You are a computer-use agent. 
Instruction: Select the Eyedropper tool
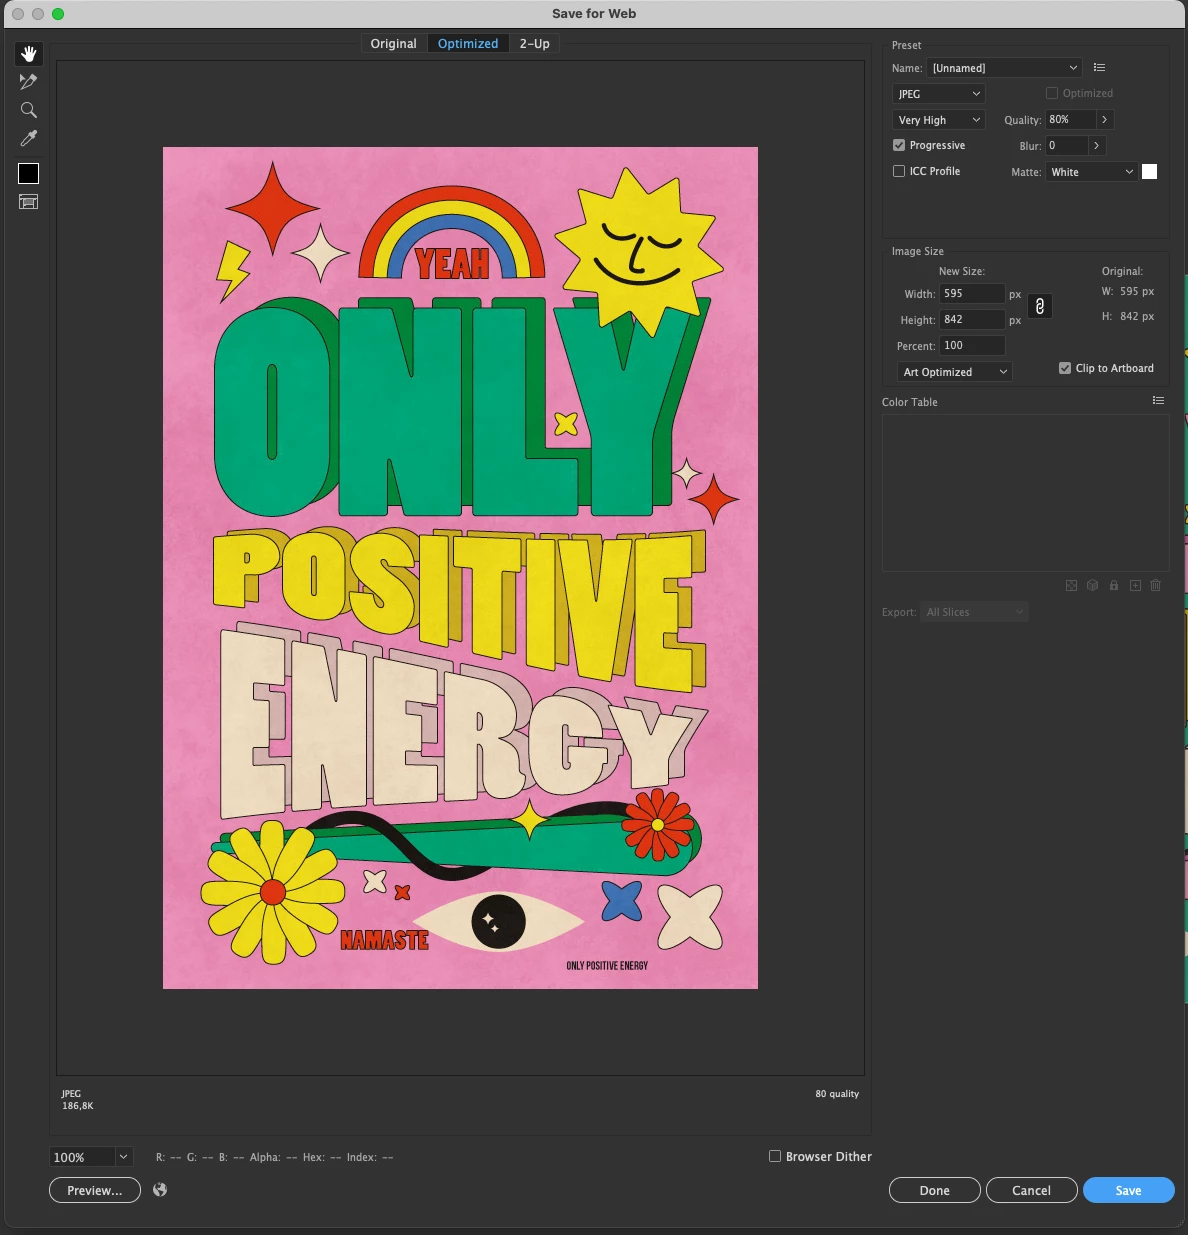point(29,138)
